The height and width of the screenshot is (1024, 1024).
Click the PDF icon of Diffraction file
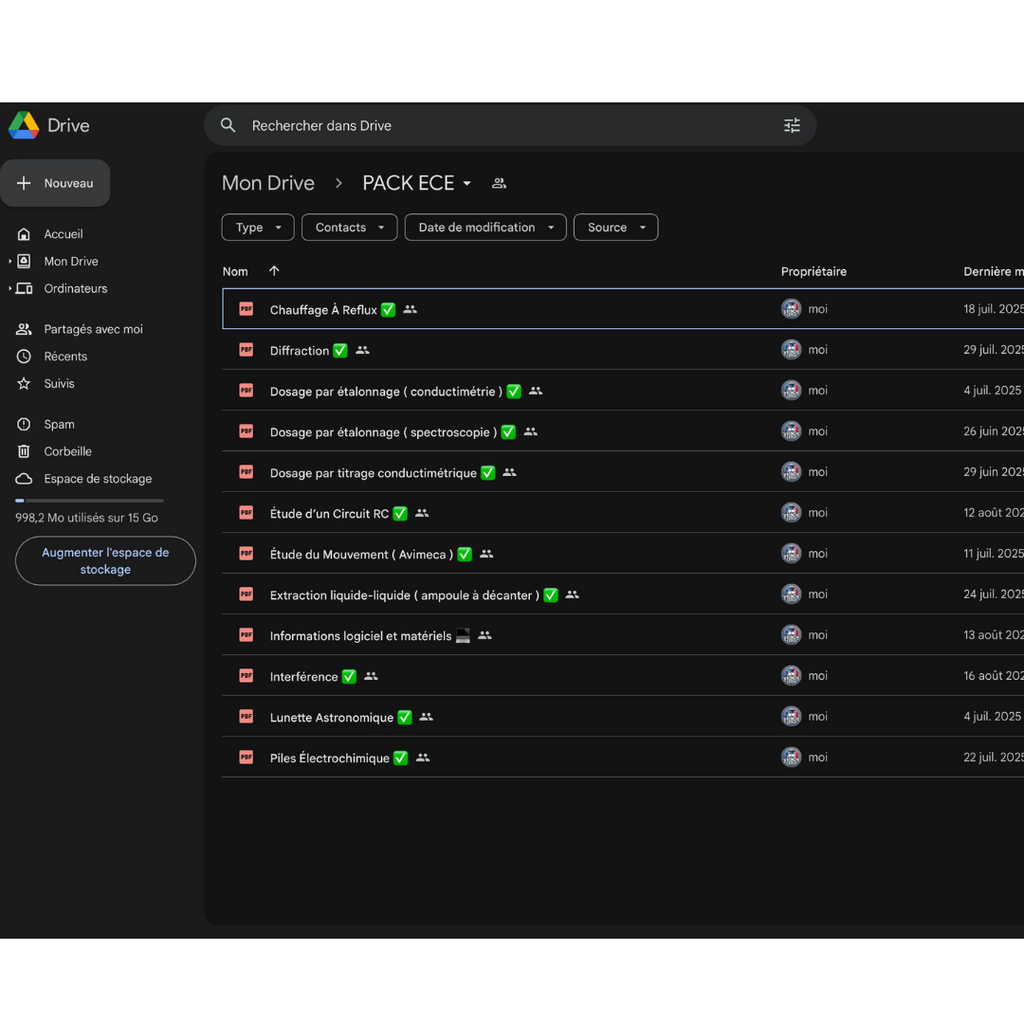[246, 350]
